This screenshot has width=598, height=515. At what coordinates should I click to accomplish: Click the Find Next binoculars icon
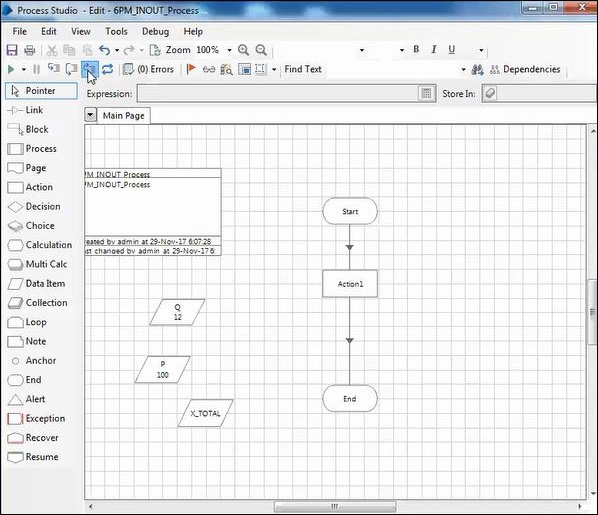coord(477,69)
